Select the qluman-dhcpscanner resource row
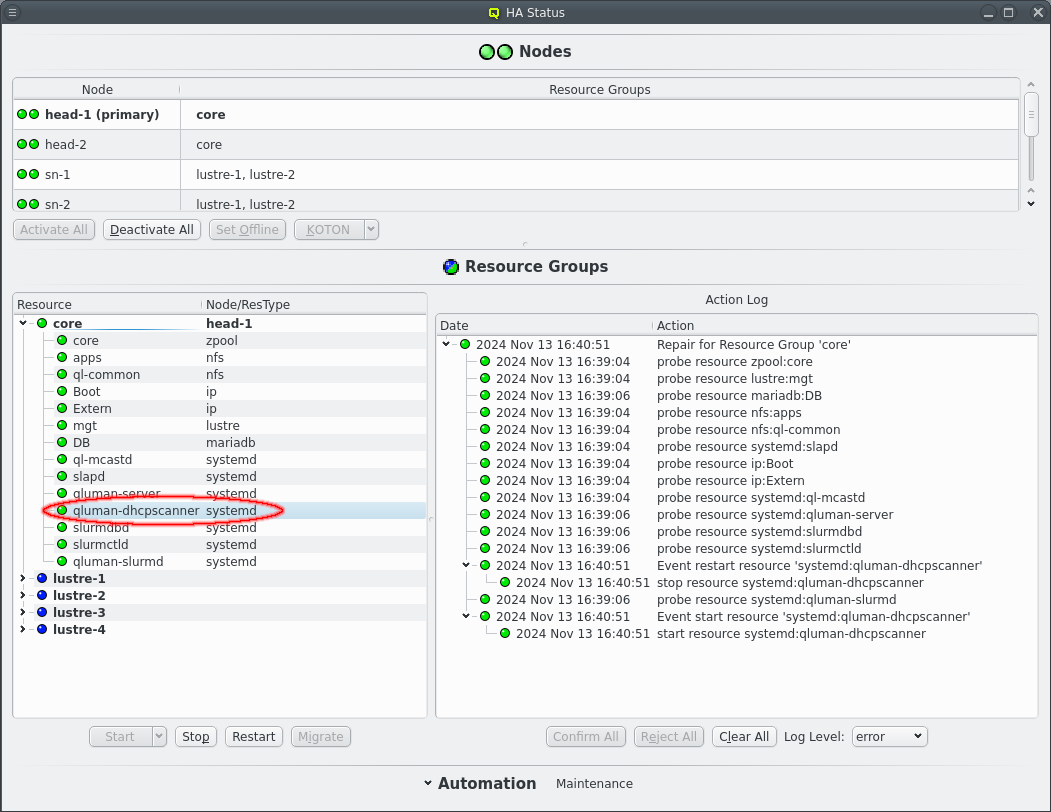1051x812 pixels. (220, 510)
